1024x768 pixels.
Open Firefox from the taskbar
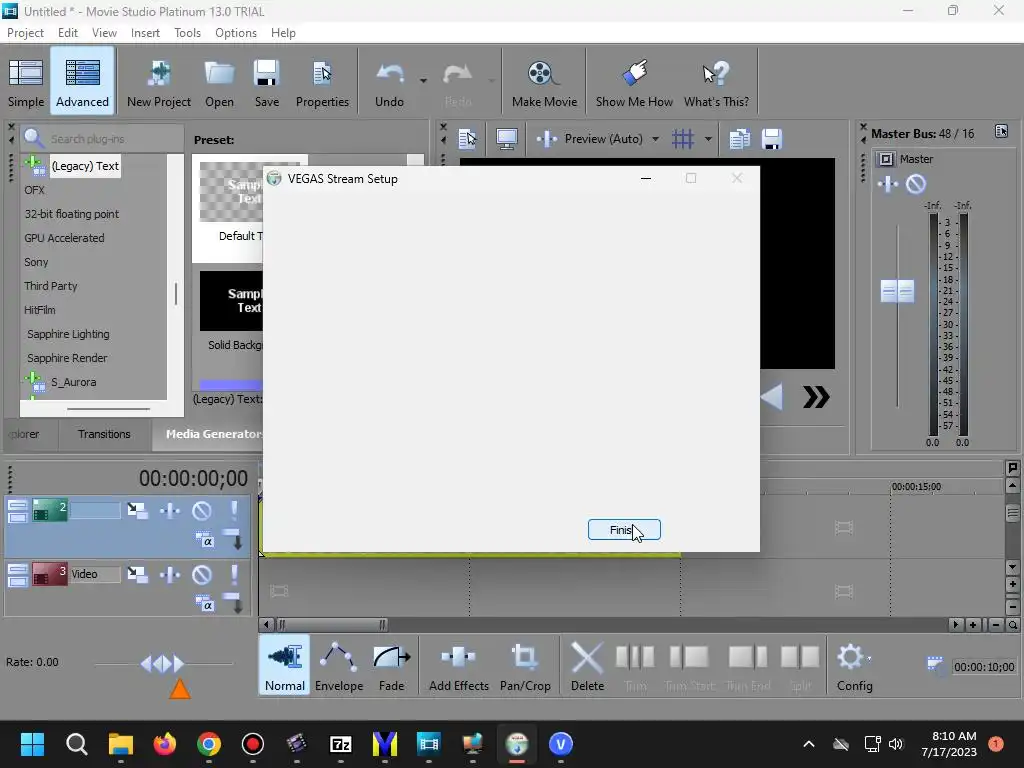tap(165, 744)
